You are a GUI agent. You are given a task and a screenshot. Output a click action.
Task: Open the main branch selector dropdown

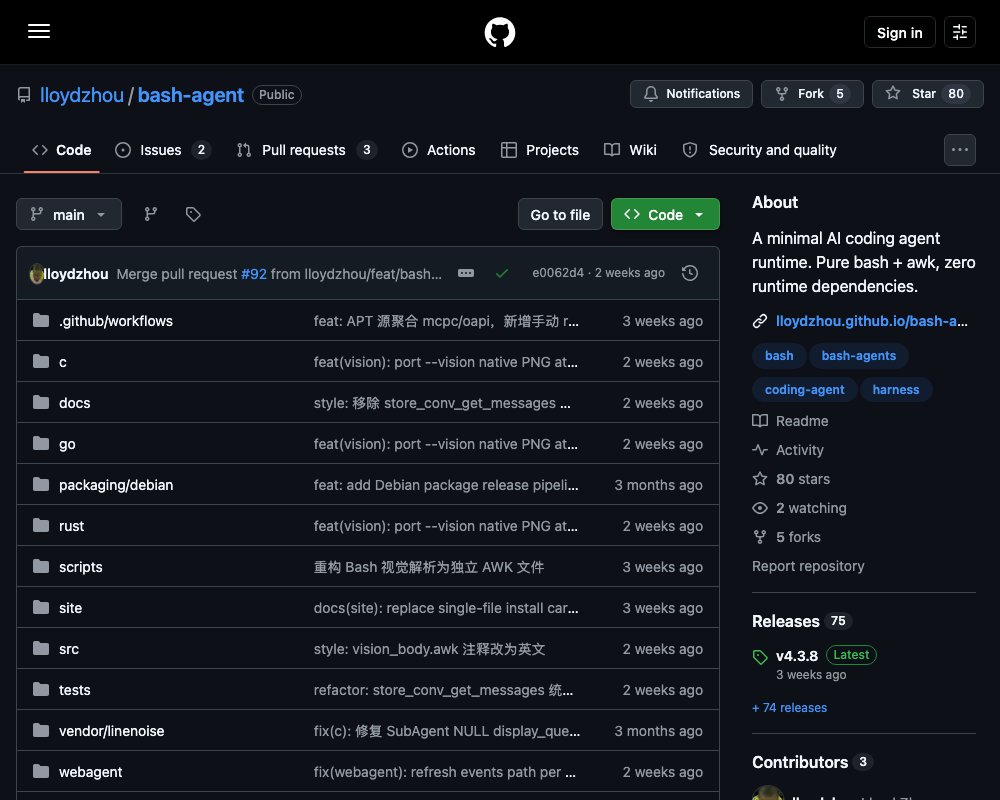69,214
